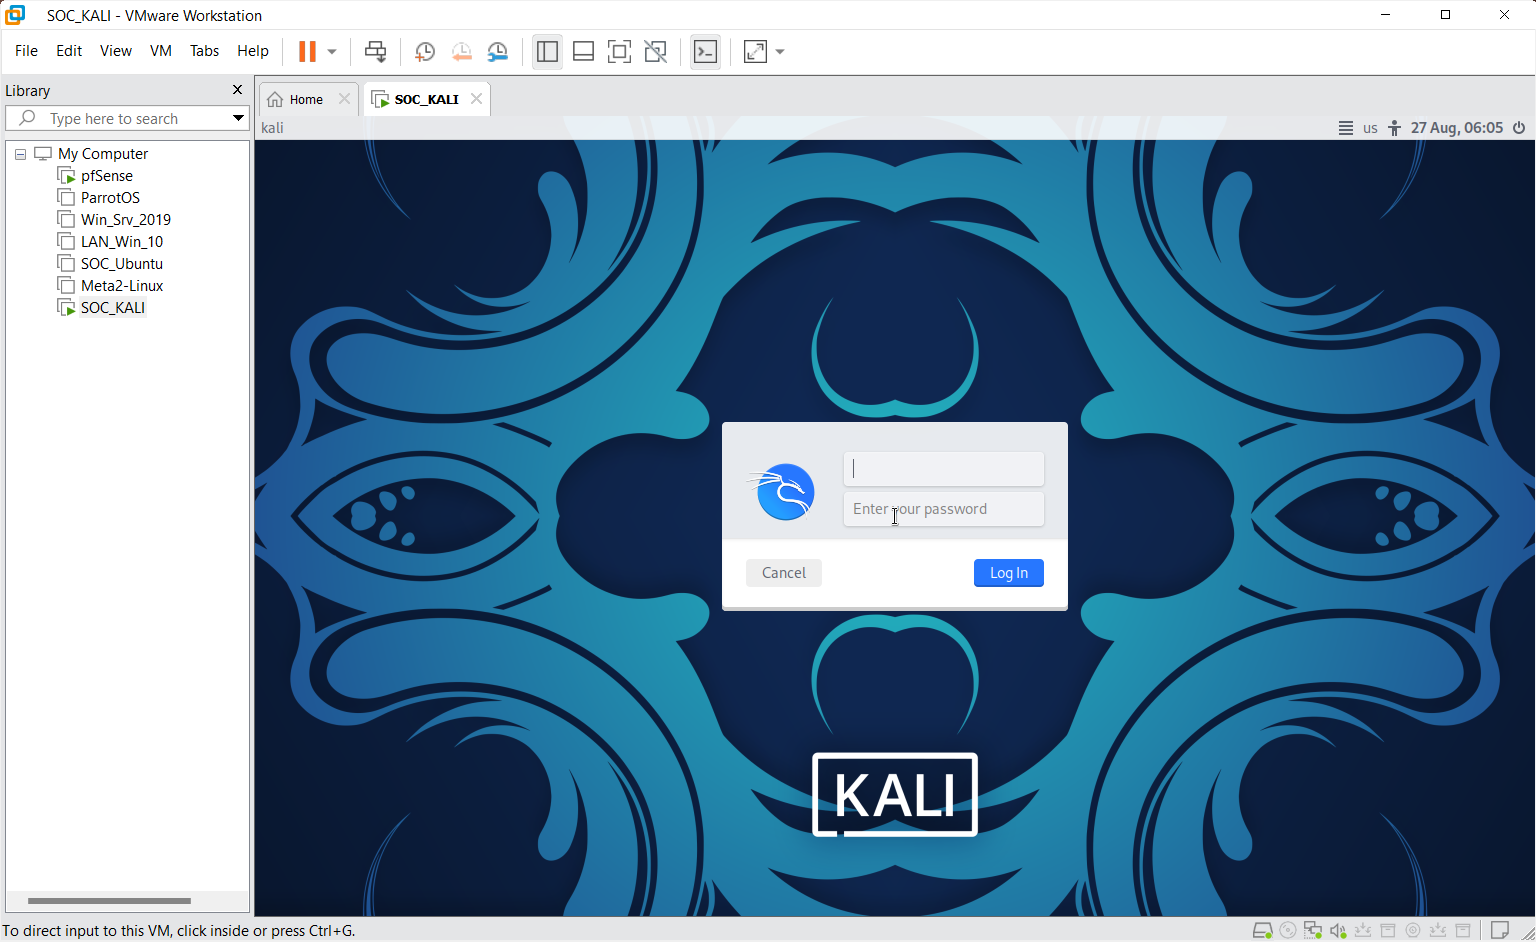Collapse the My Computer tree node
This screenshot has width=1536, height=942.
click(20, 154)
